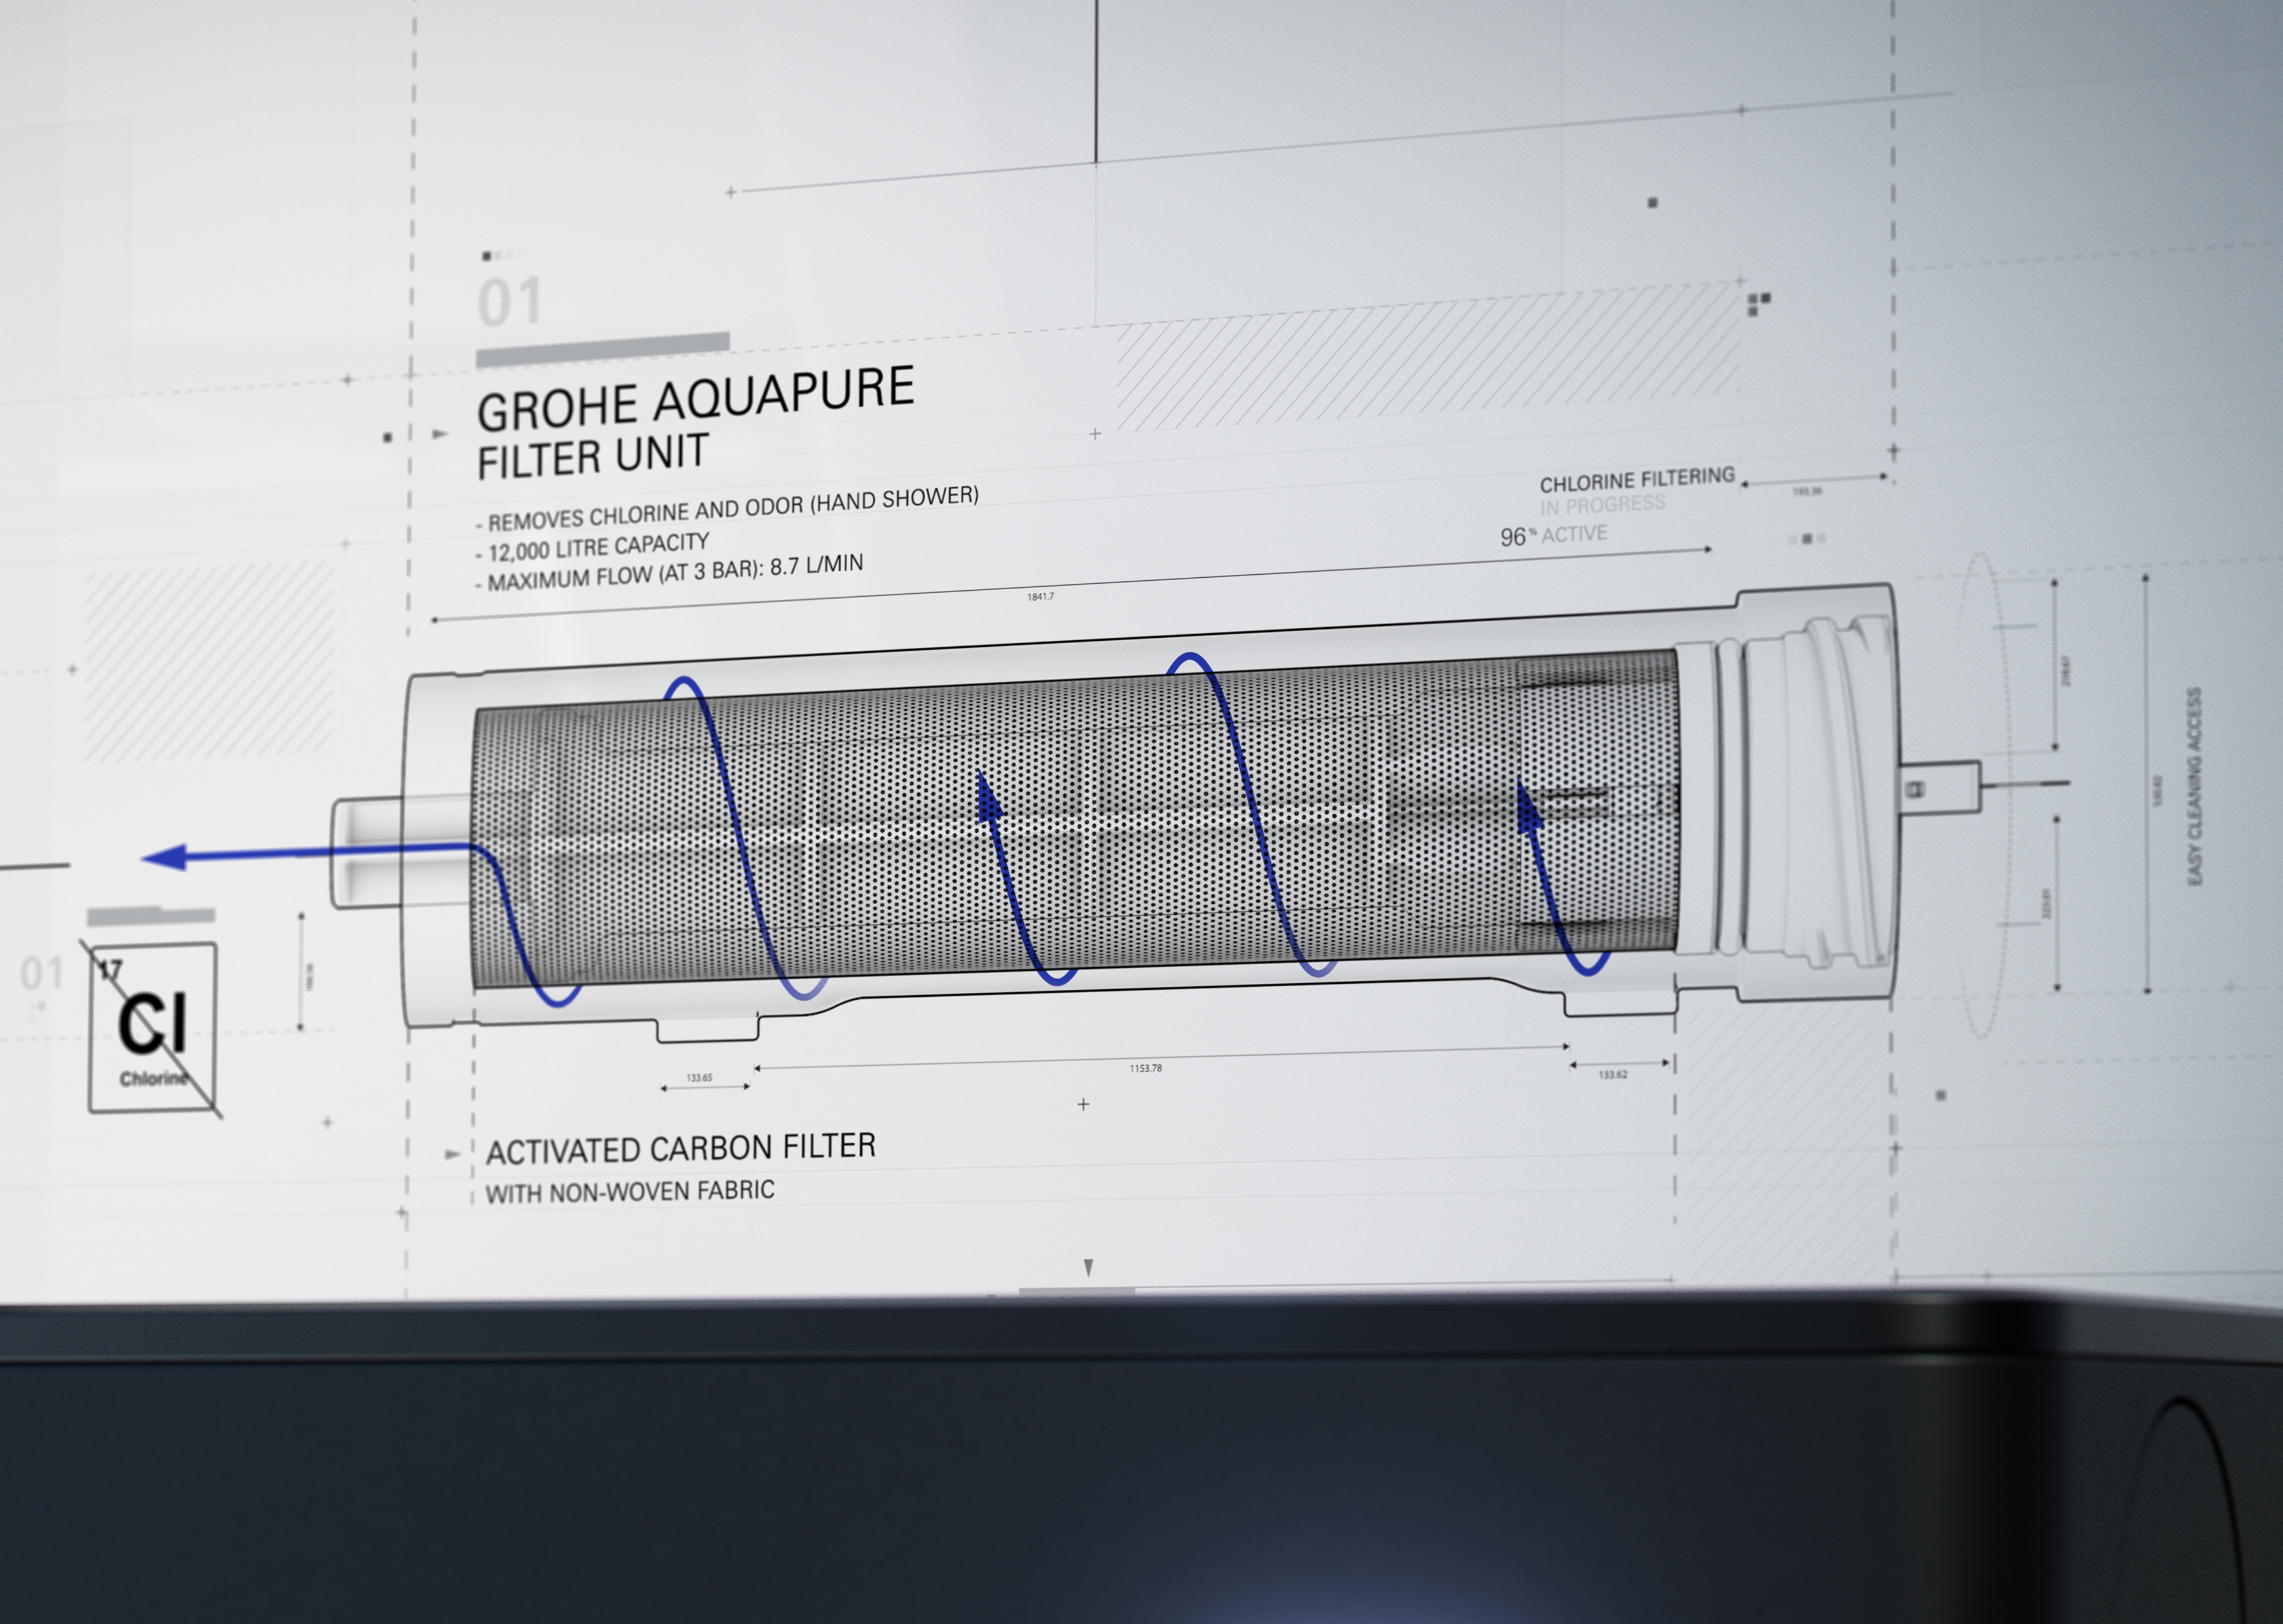Click the perforated carbon filter cartridge drawing

pyautogui.click(x=1075, y=818)
